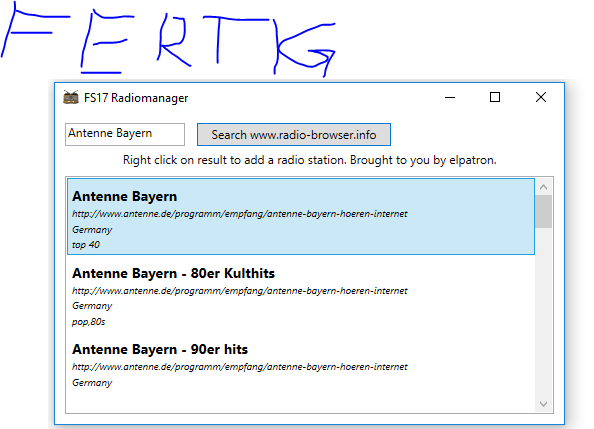Focus the Antenne Bayern search text field
The height and width of the screenshot is (429, 594).
point(125,134)
